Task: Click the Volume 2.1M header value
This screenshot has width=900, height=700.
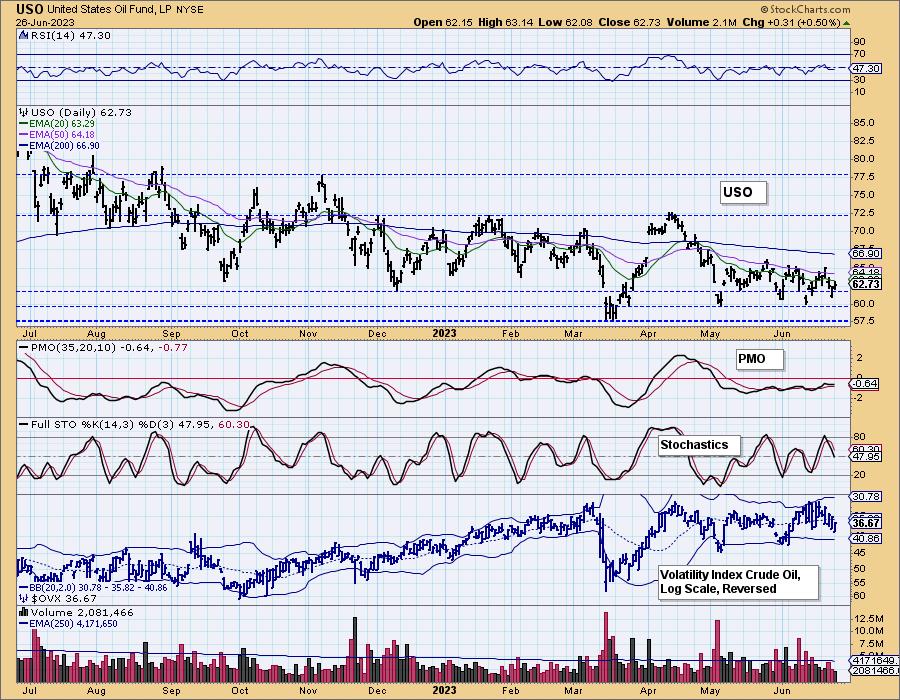Action: pos(701,23)
